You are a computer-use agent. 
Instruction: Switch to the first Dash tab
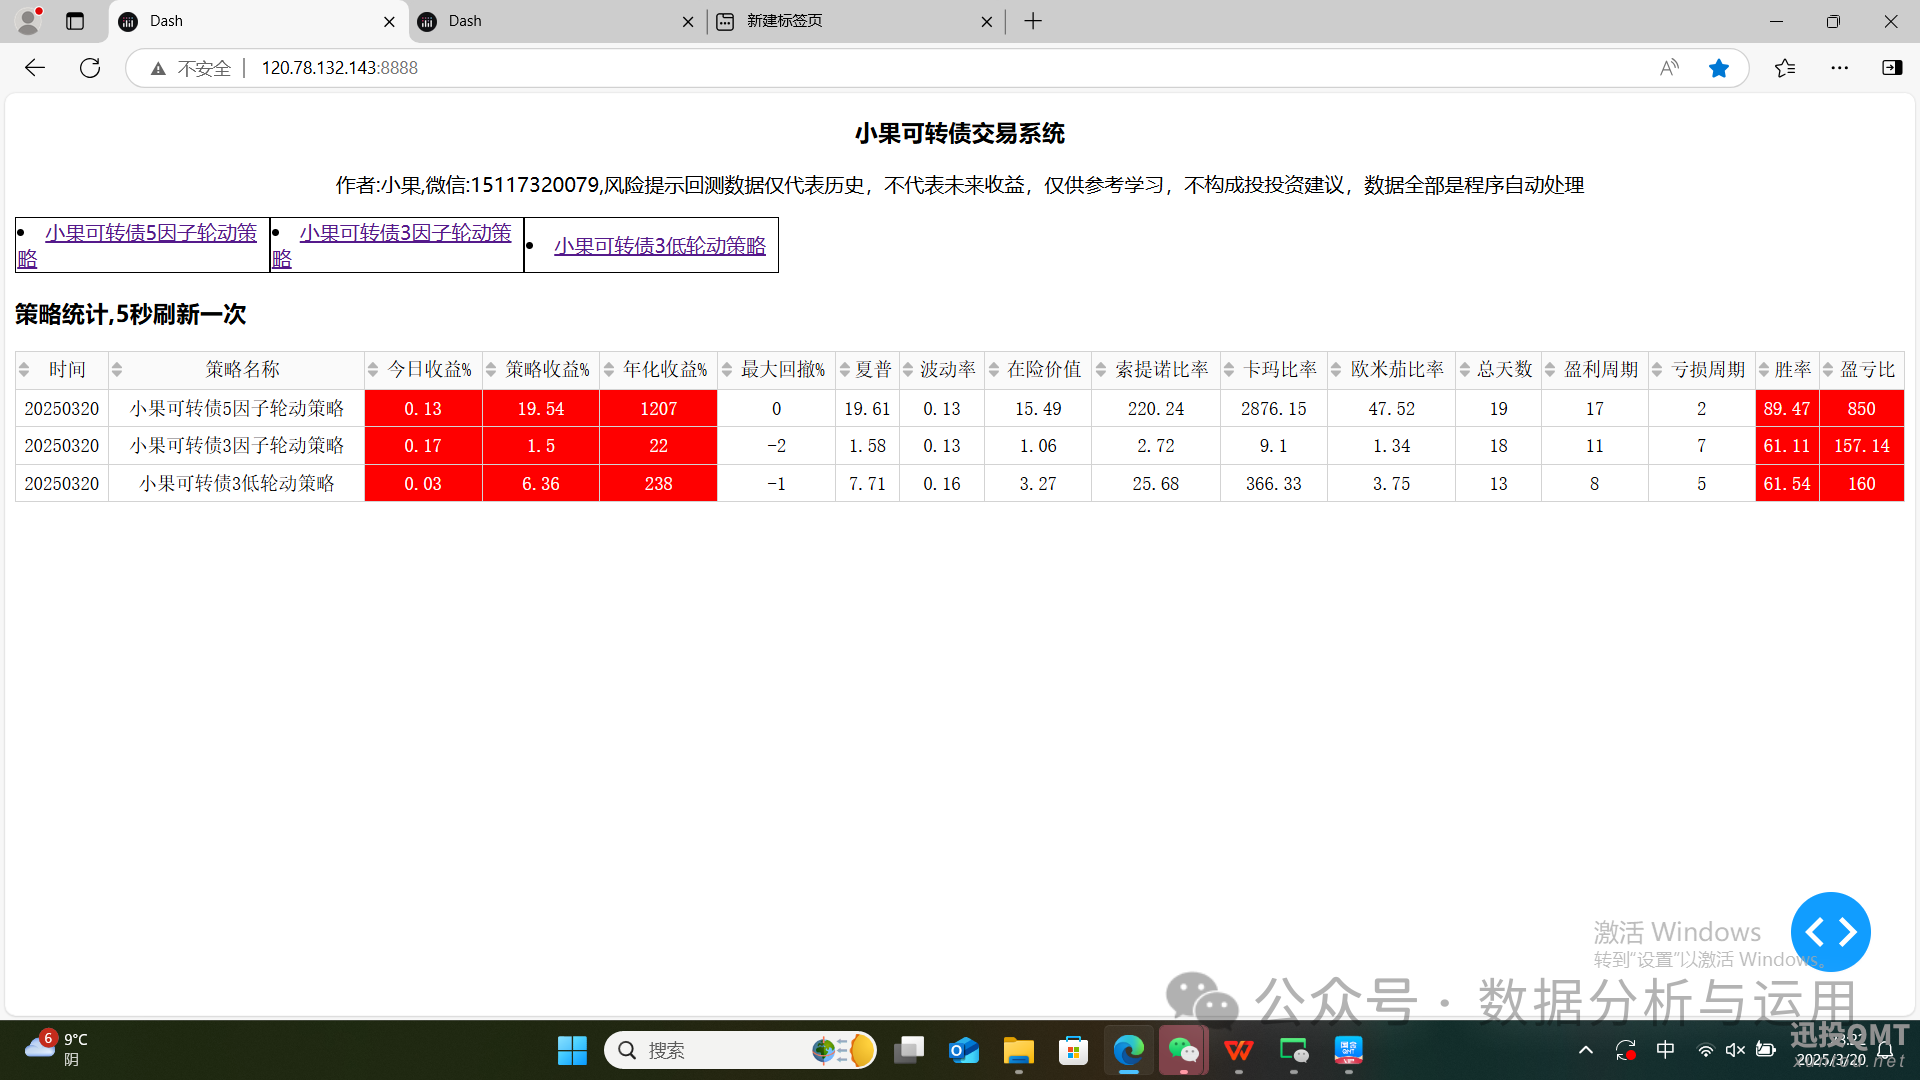(x=257, y=21)
